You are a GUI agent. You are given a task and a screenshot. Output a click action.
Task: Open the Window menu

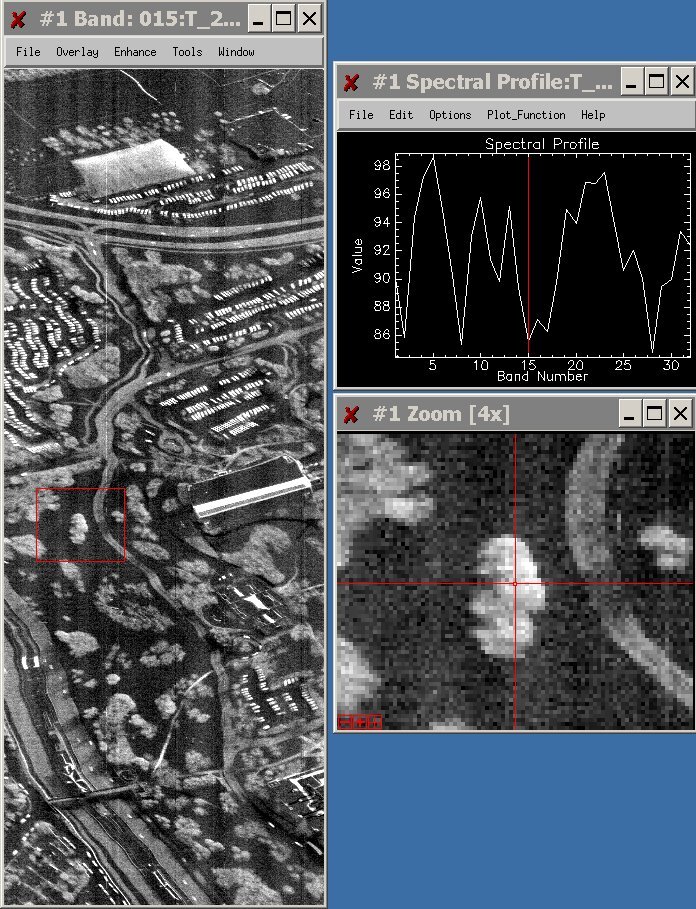[236, 52]
